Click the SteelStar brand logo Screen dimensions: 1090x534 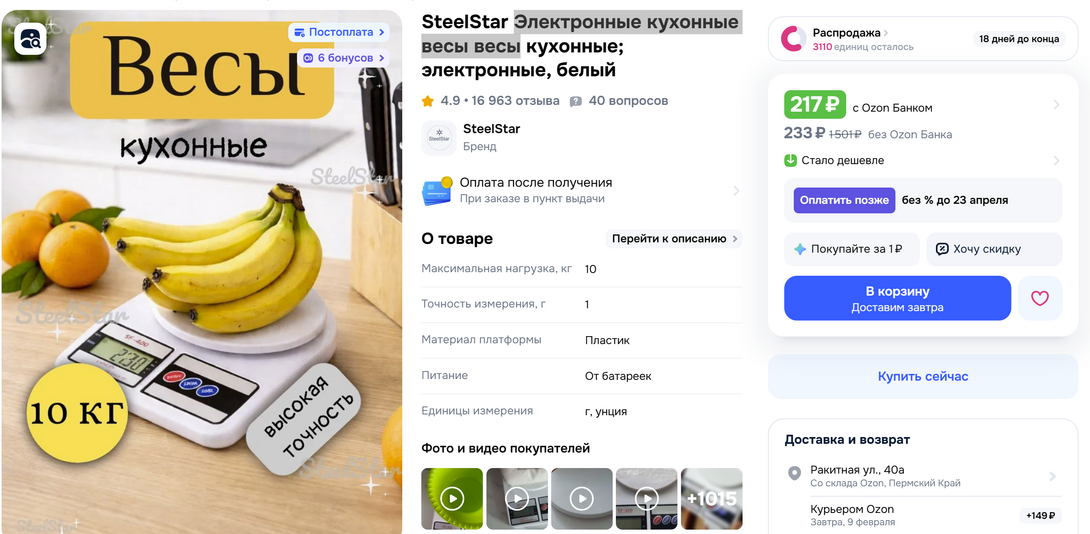pyautogui.click(x=439, y=137)
